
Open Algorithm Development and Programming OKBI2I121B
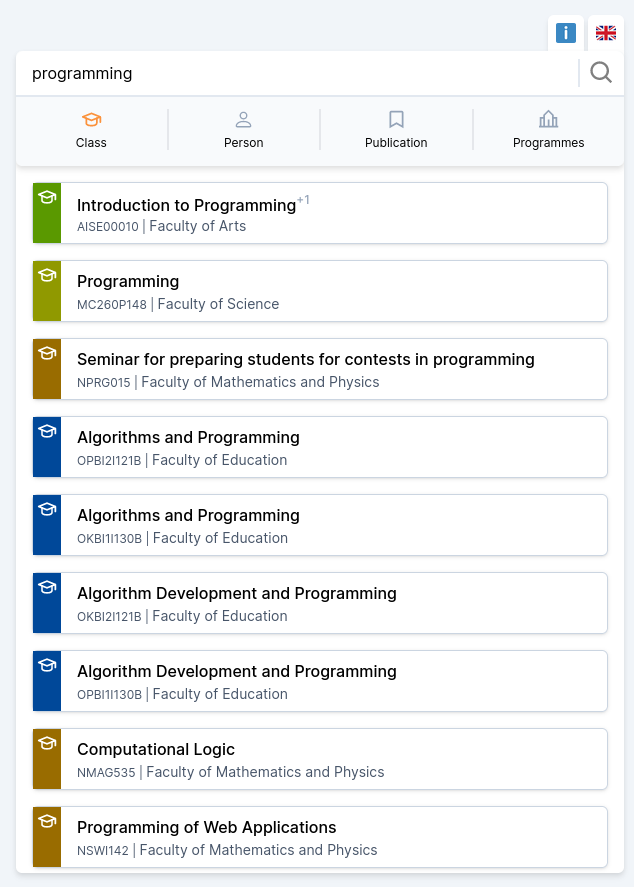pos(320,604)
